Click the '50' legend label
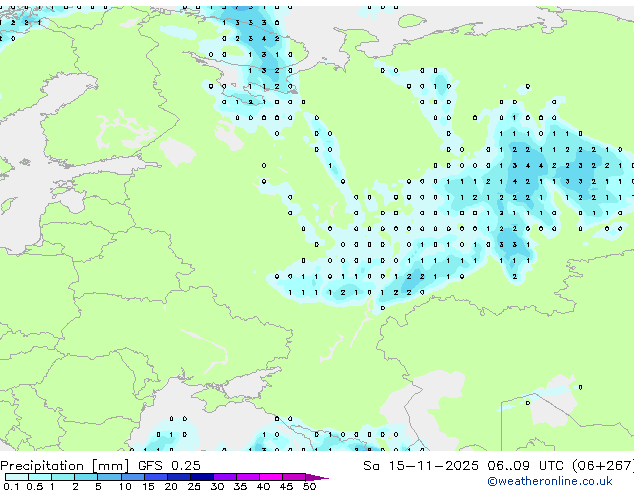634x490 pixels. (309, 486)
